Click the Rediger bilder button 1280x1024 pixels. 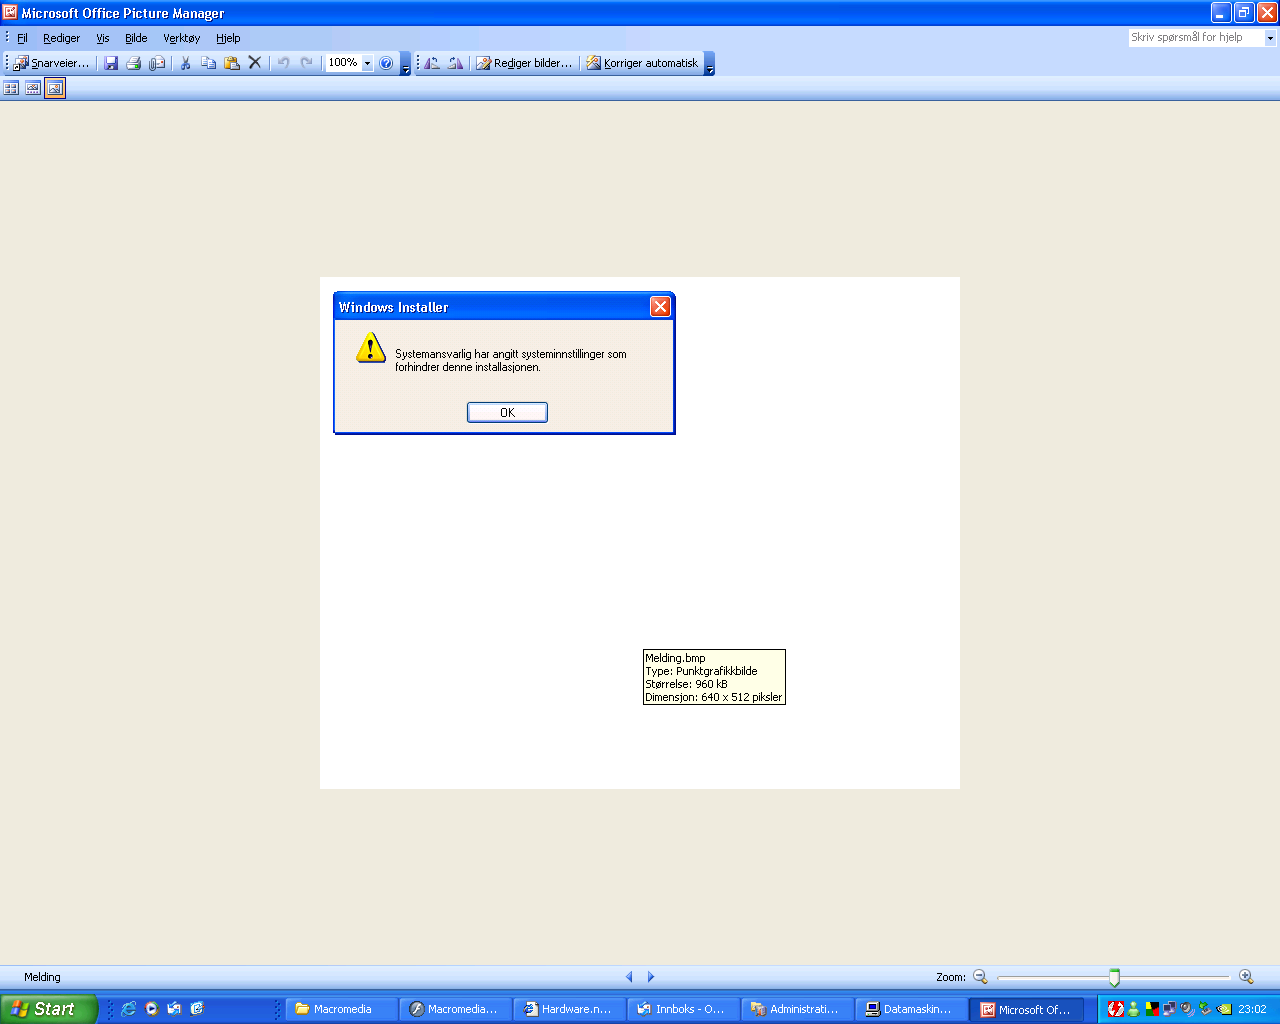click(524, 63)
